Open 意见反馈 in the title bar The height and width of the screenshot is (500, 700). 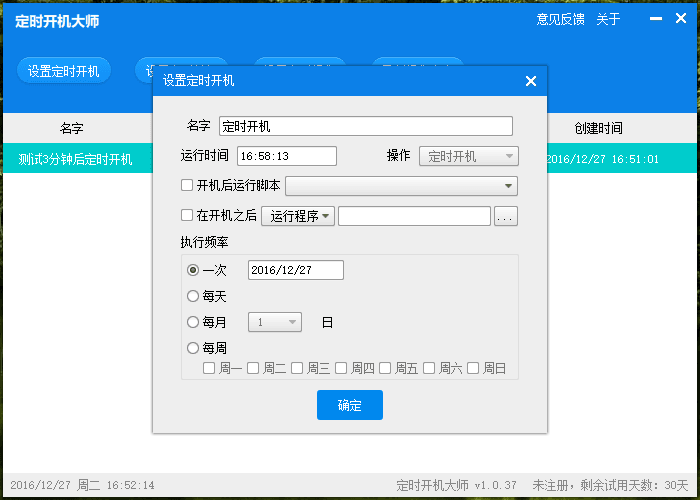[558, 20]
